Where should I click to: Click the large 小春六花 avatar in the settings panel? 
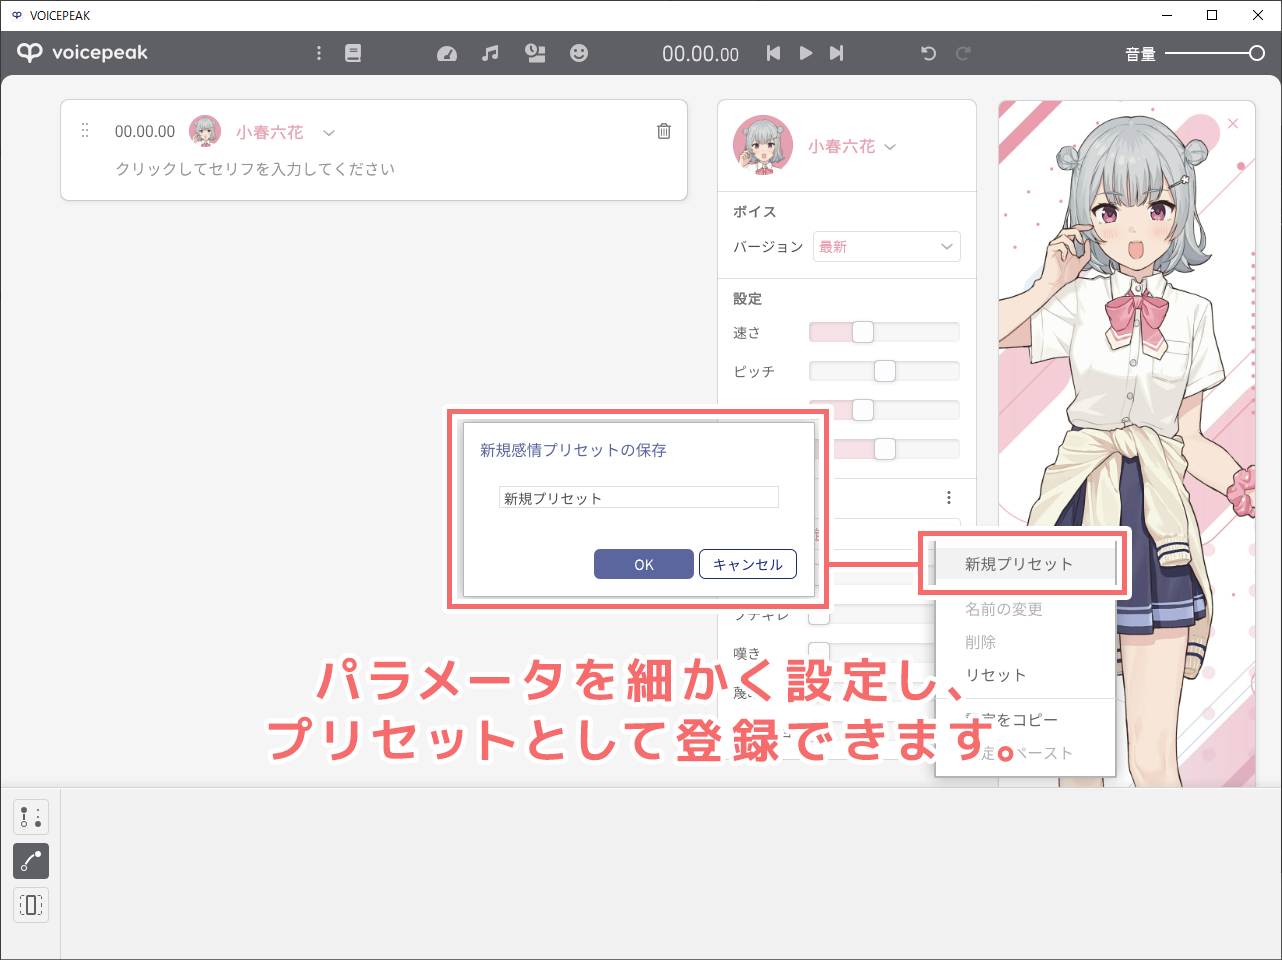click(763, 145)
